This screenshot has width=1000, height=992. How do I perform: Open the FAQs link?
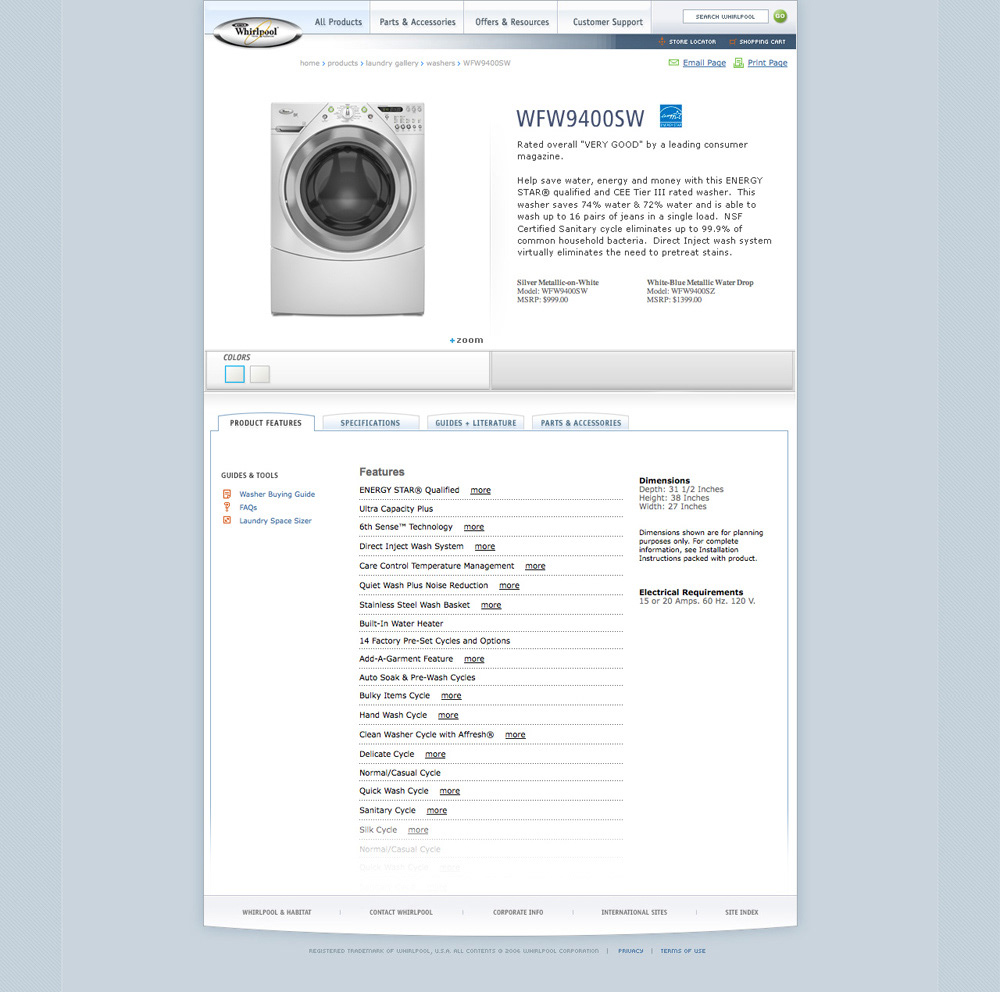pyautogui.click(x=248, y=507)
